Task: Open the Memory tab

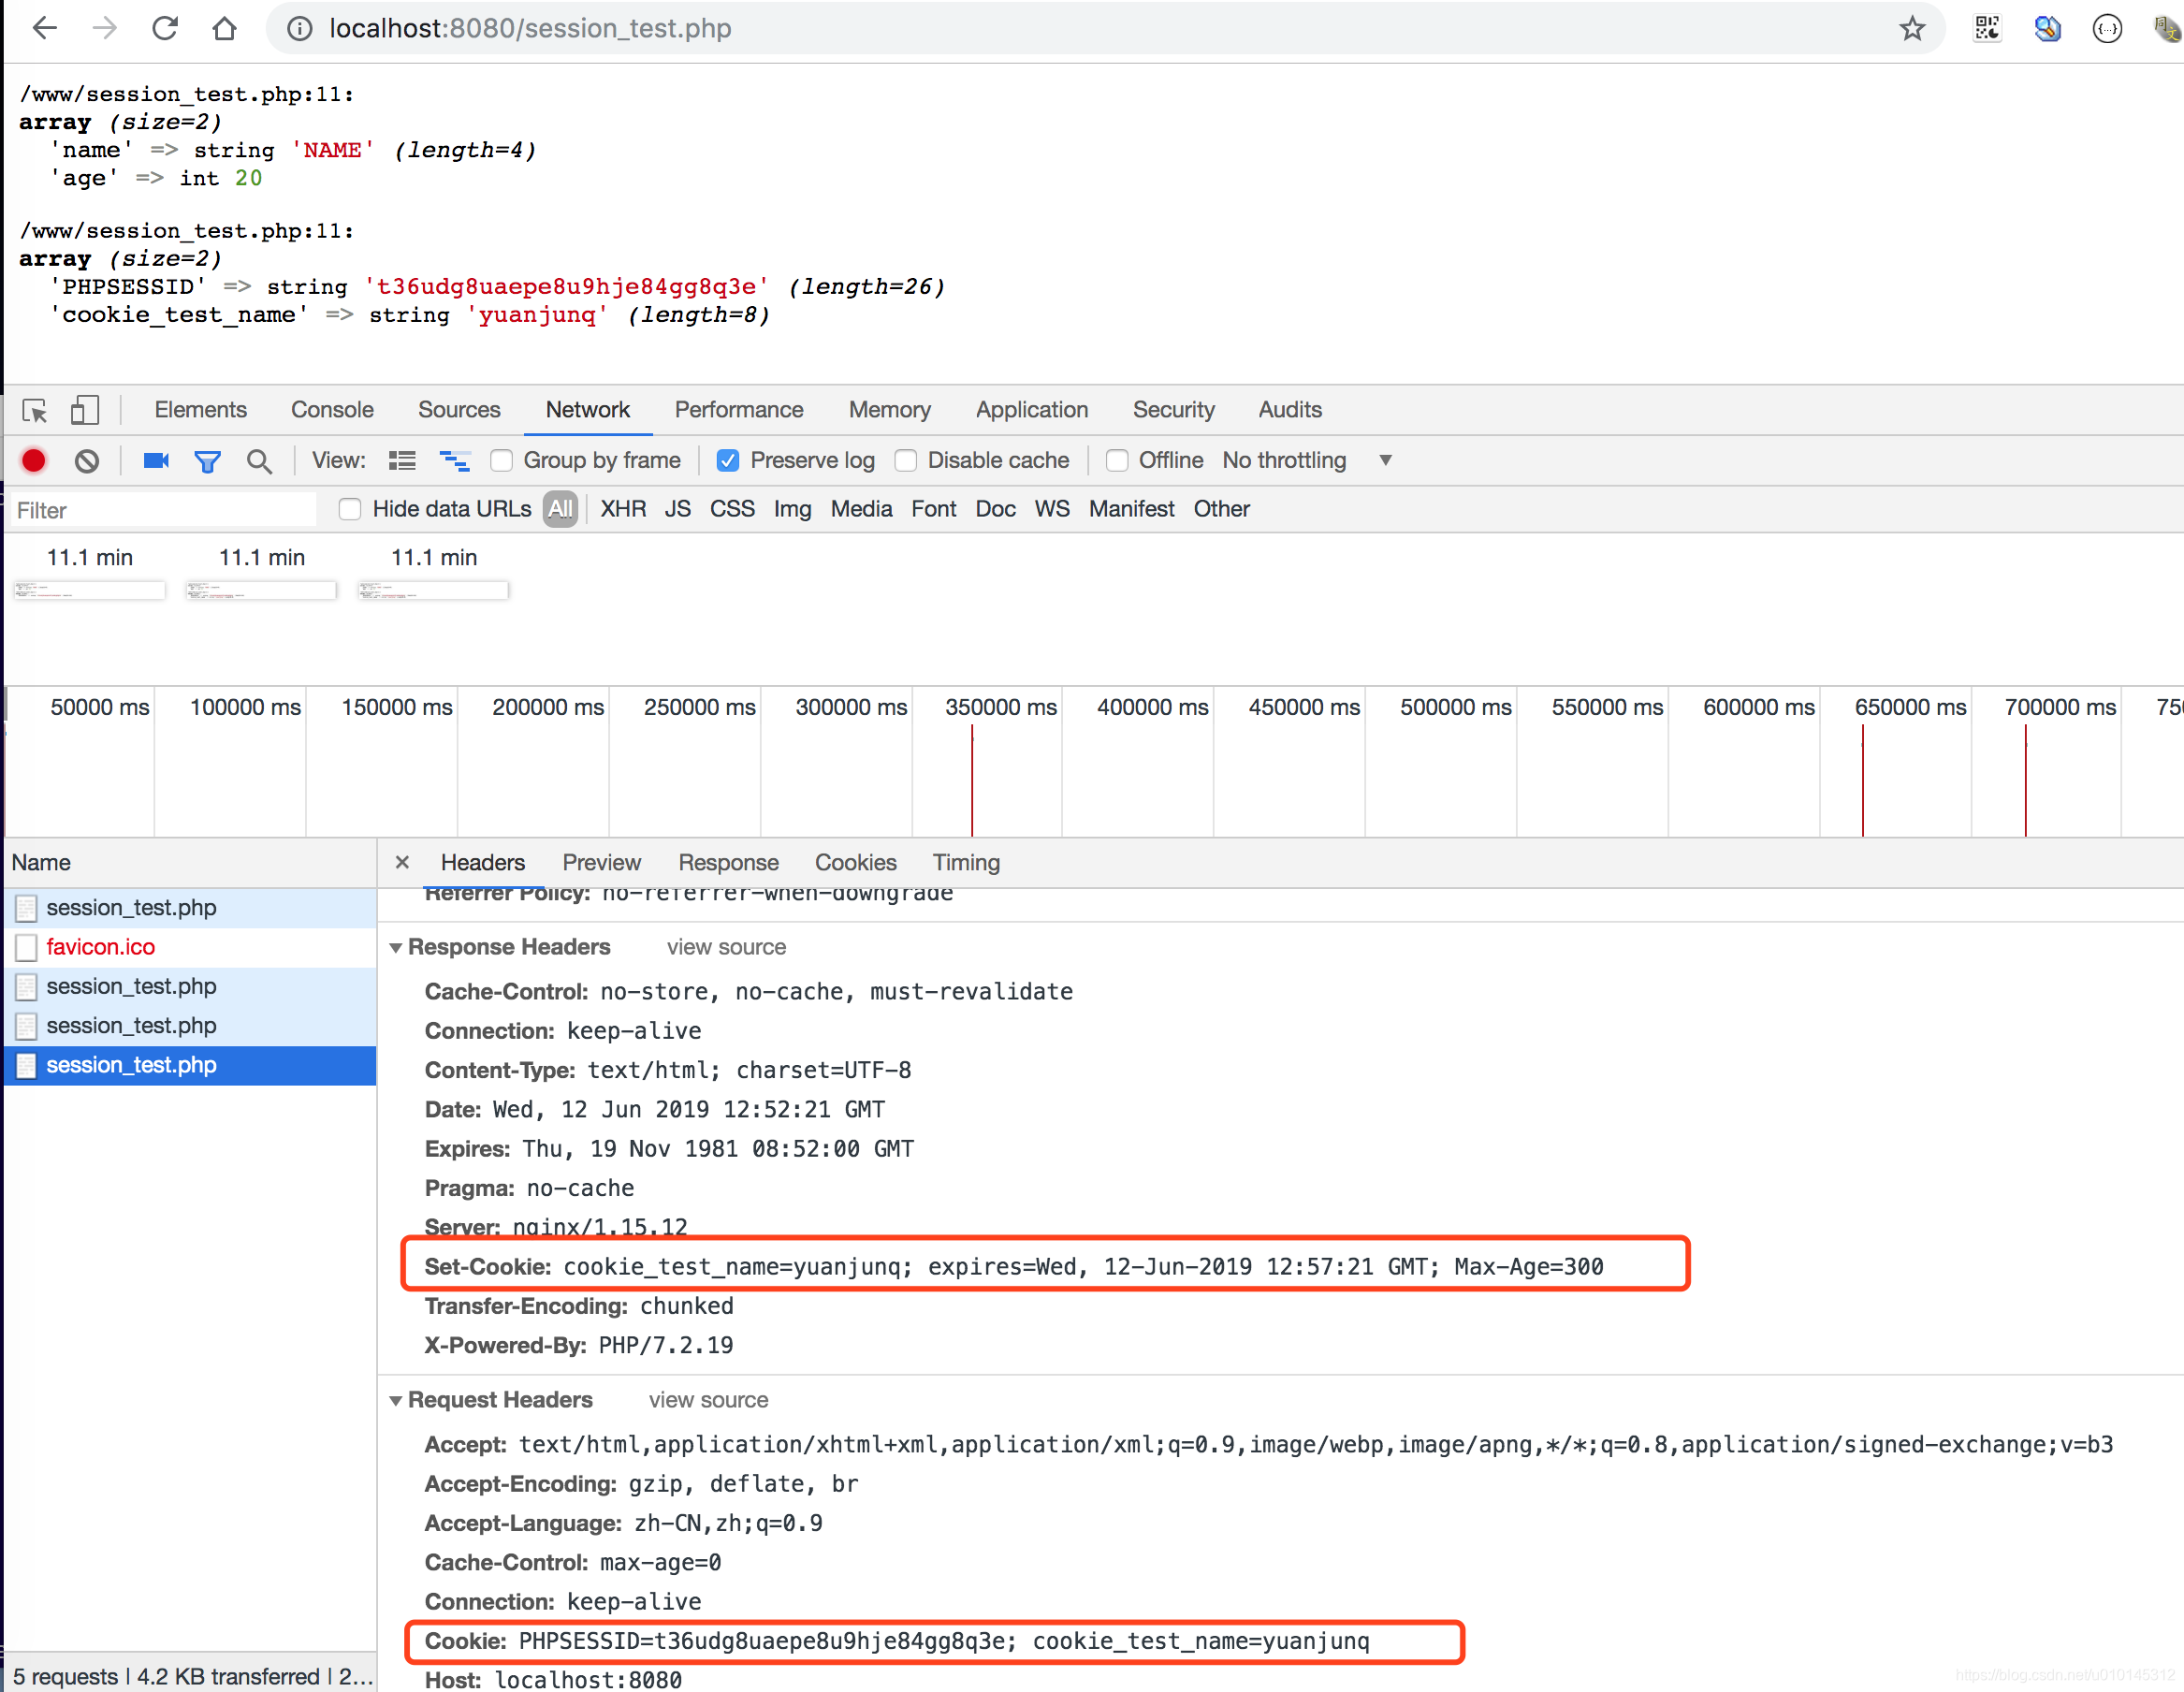Action: [889, 410]
